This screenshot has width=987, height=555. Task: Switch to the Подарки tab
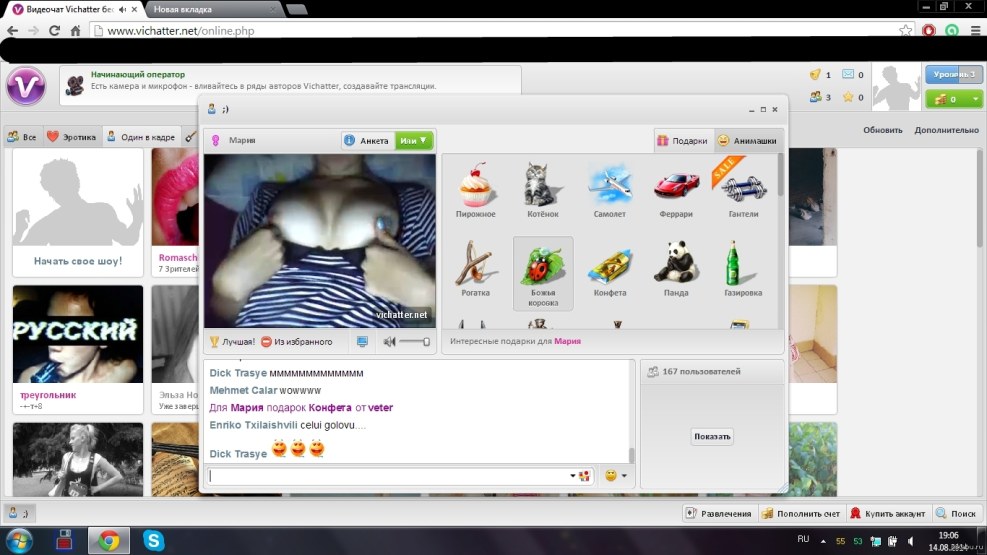tap(683, 141)
